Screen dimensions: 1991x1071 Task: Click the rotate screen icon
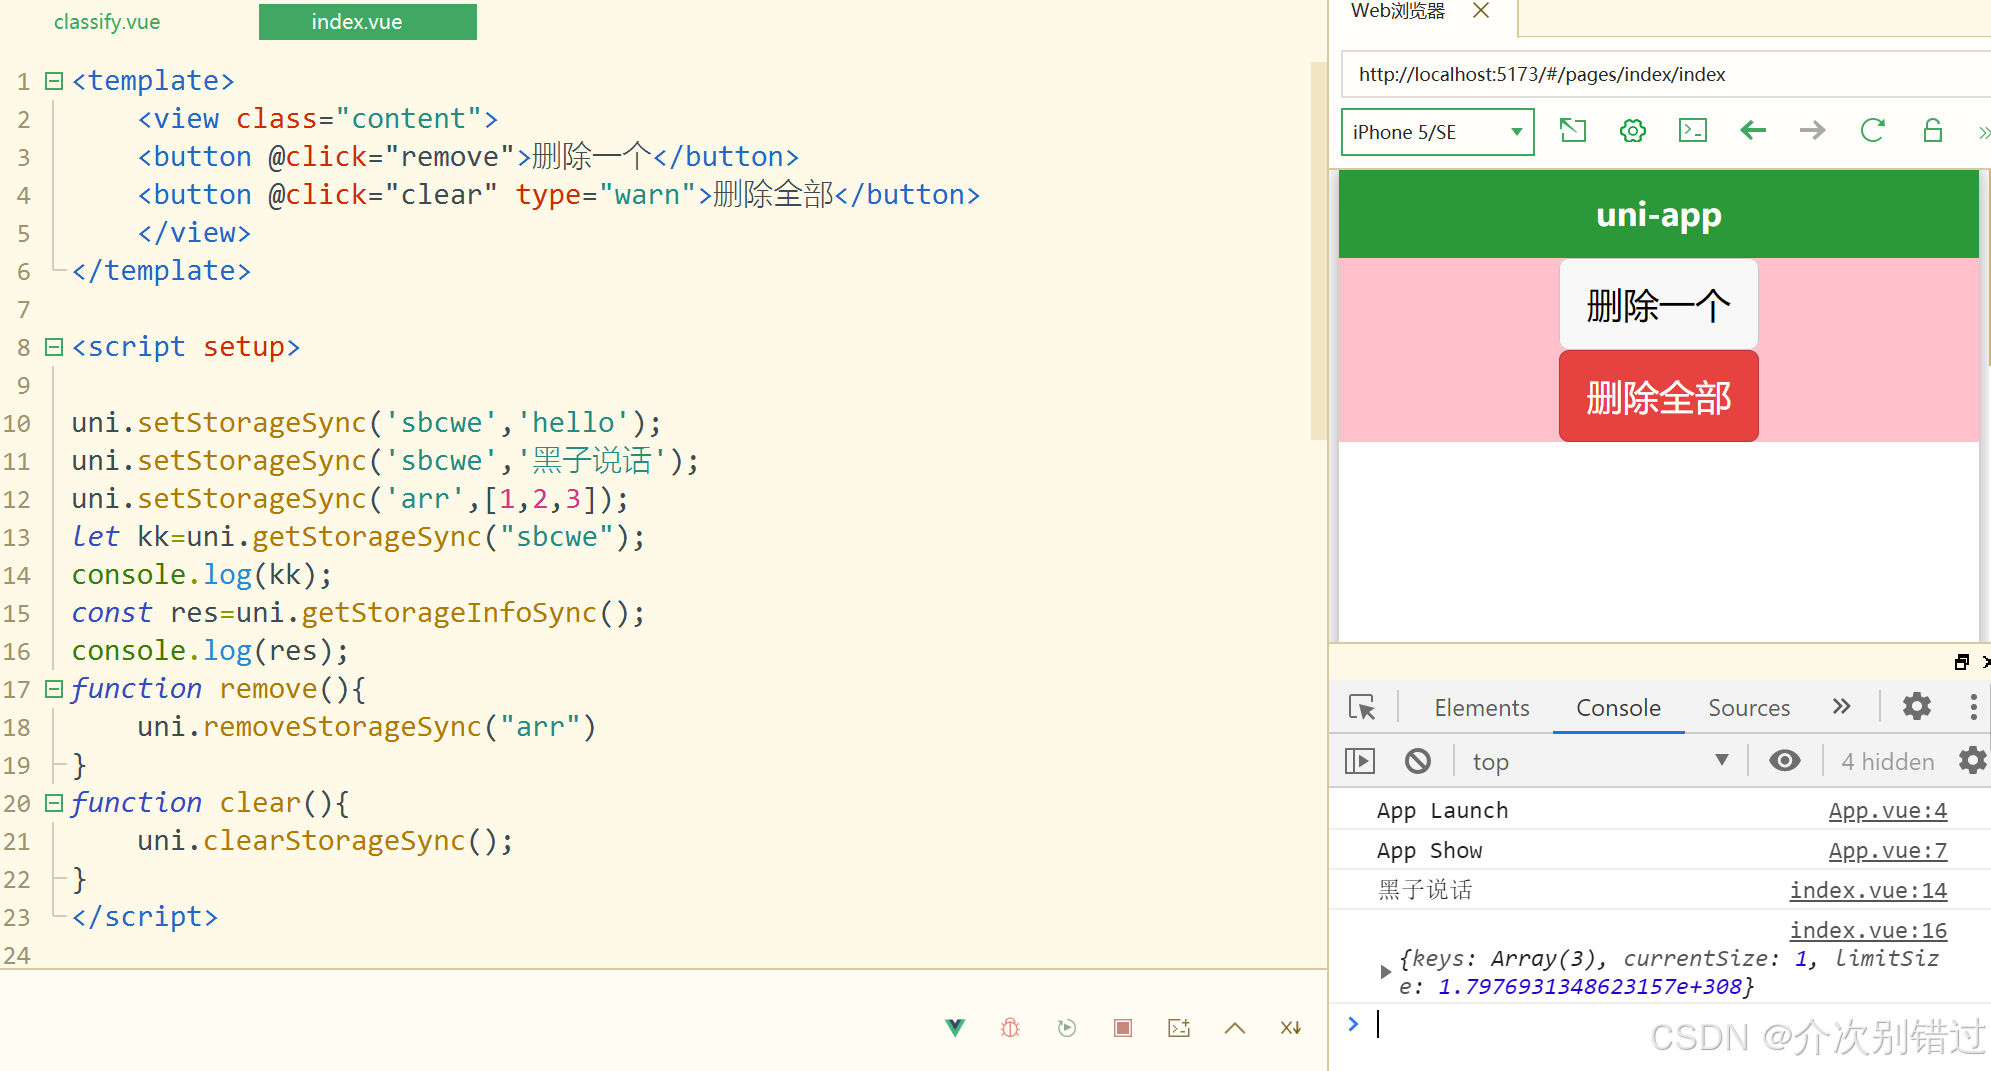(x=1573, y=131)
